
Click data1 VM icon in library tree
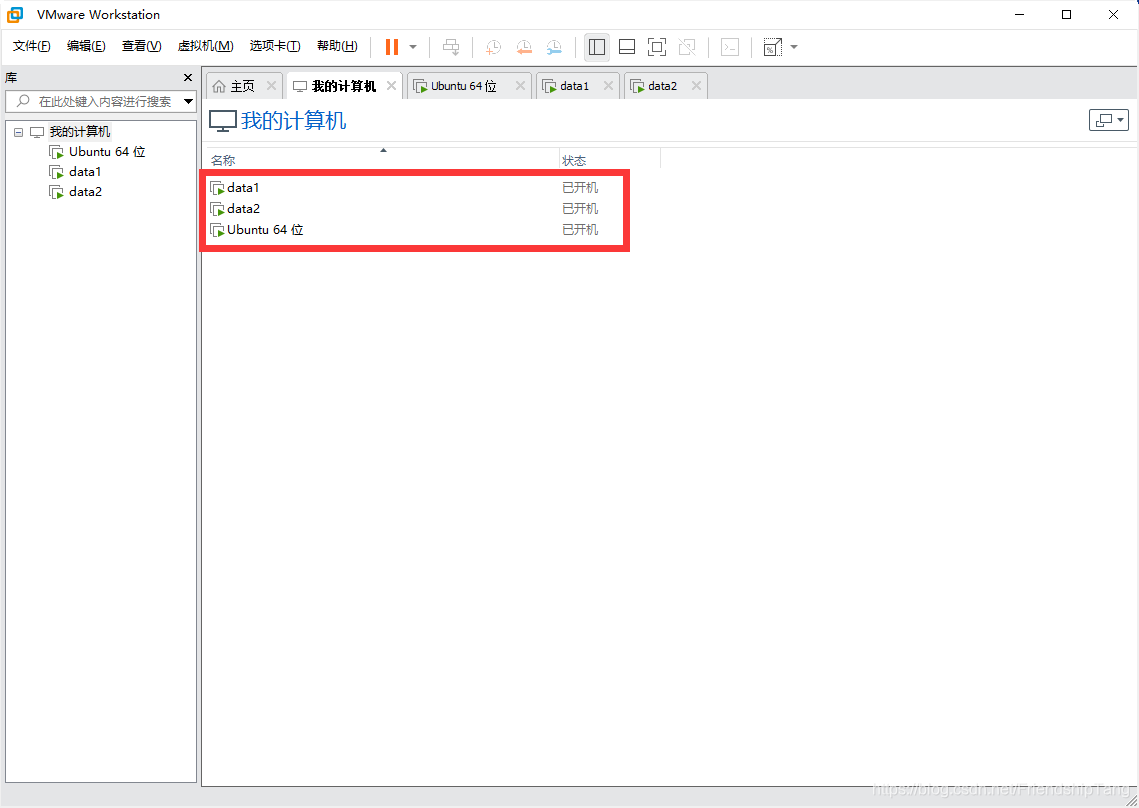click(56, 172)
